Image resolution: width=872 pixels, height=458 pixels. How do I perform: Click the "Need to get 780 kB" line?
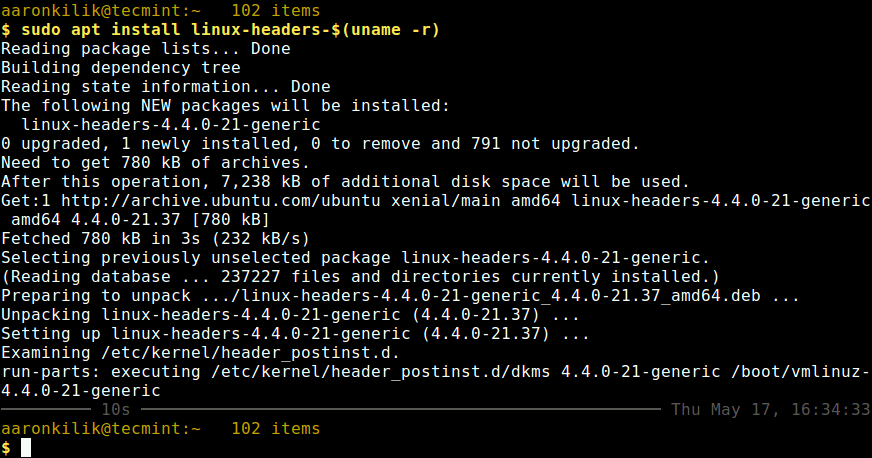click(156, 162)
